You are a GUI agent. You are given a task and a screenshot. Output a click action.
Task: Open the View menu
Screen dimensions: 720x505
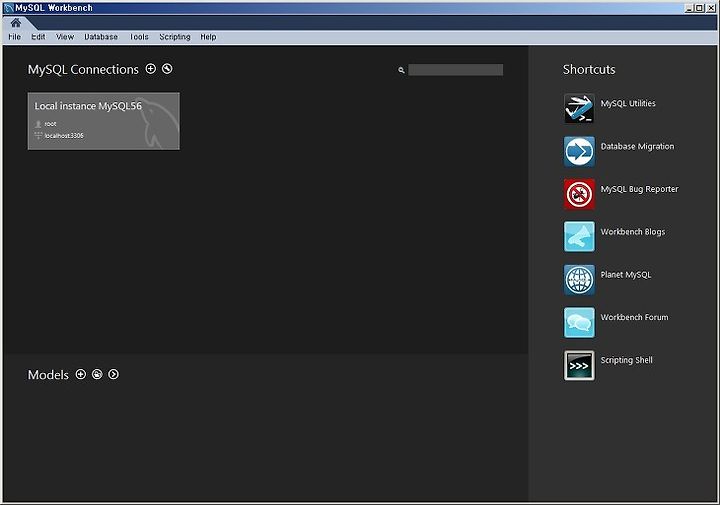(x=65, y=37)
